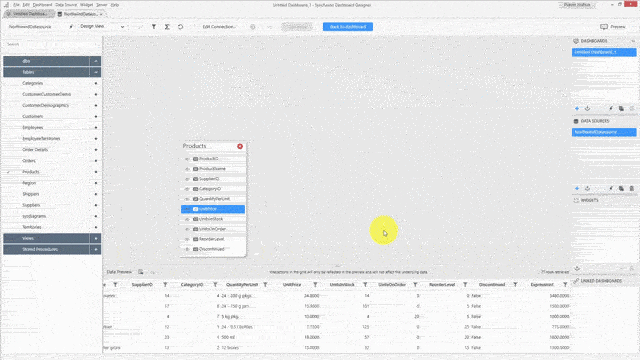Image resolution: width=640 pixels, height=360 pixels.
Task: Toggle visibility of the UnitsOnOrder field
Action: tap(187, 229)
